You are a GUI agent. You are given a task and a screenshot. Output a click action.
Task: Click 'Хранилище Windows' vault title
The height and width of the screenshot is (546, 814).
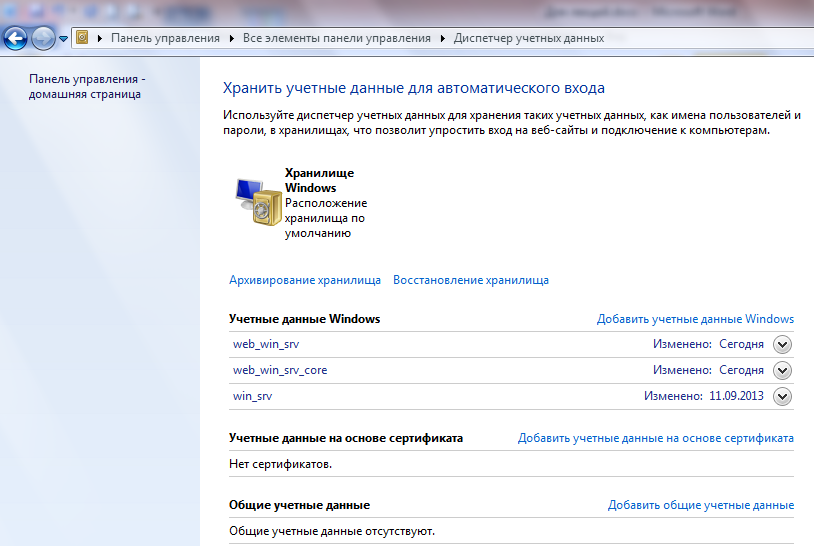pos(319,180)
